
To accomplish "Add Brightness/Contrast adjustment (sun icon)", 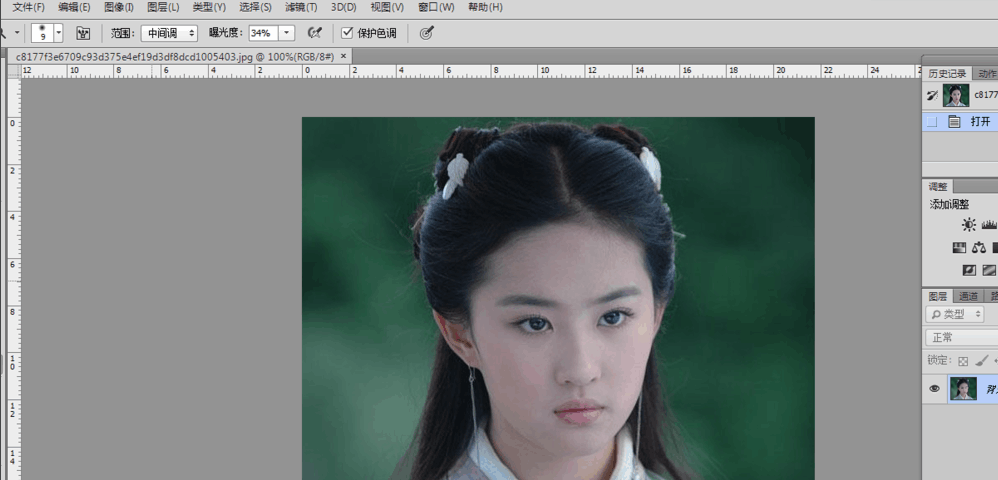I will coord(969,225).
